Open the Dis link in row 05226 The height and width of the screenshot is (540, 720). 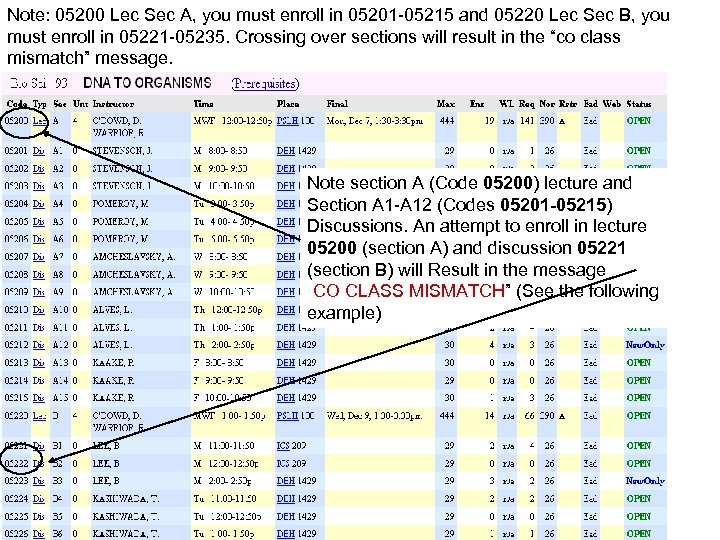pos(39,534)
